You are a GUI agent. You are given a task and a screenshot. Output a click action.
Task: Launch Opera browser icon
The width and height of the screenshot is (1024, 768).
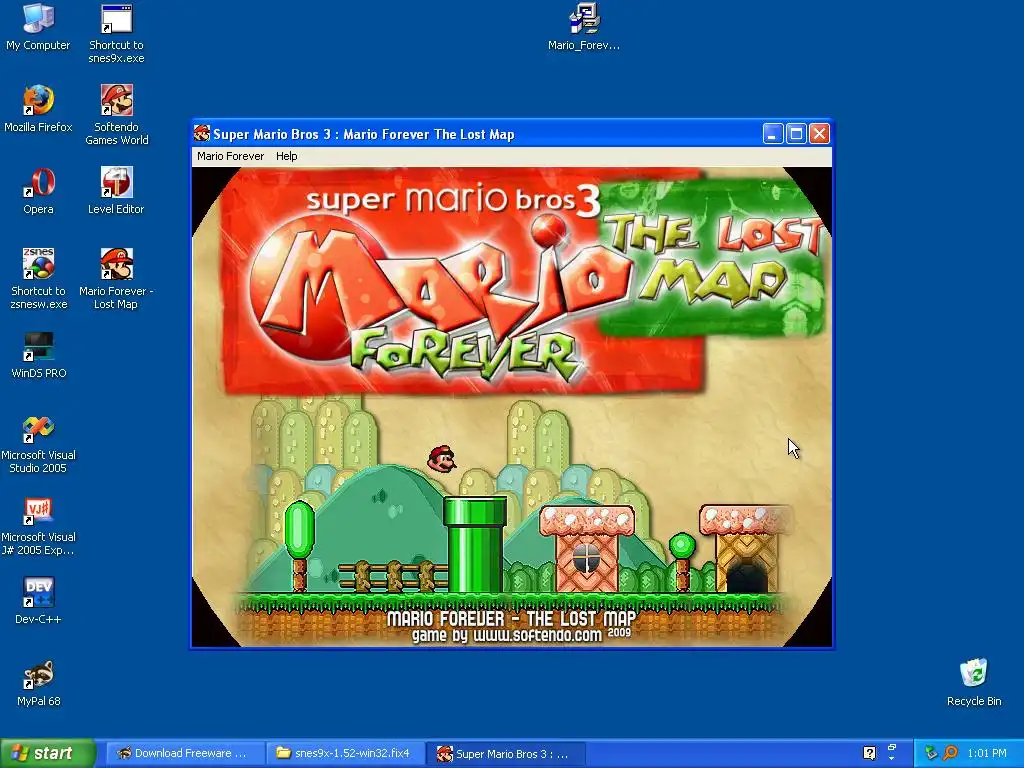click(x=38, y=191)
